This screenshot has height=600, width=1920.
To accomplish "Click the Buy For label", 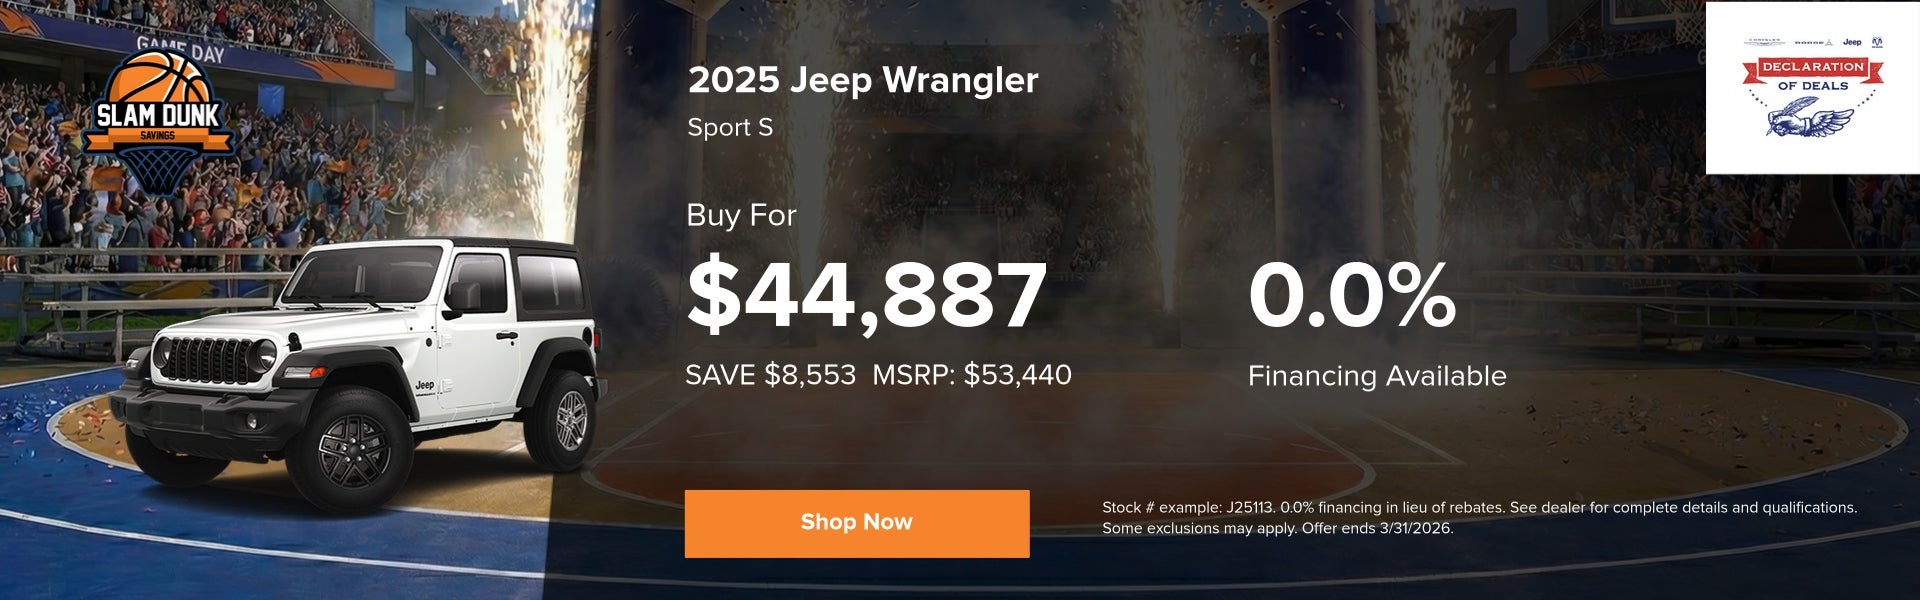I will 741,215.
